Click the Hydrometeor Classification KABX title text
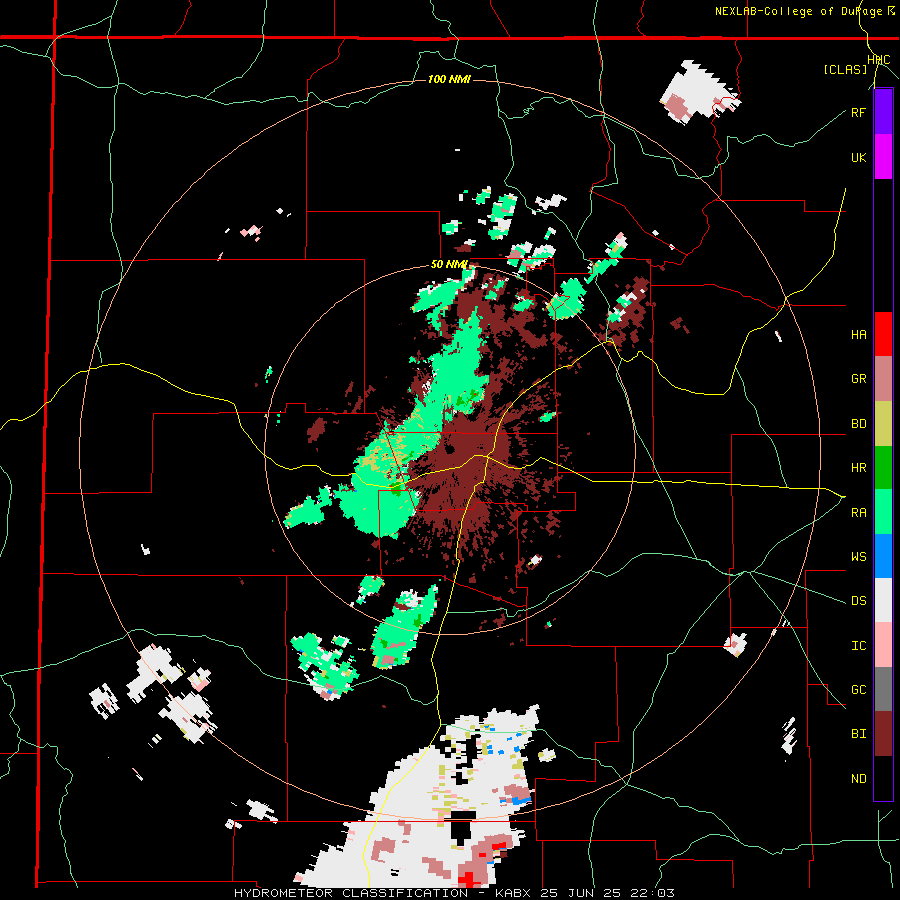 [x=454, y=893]
